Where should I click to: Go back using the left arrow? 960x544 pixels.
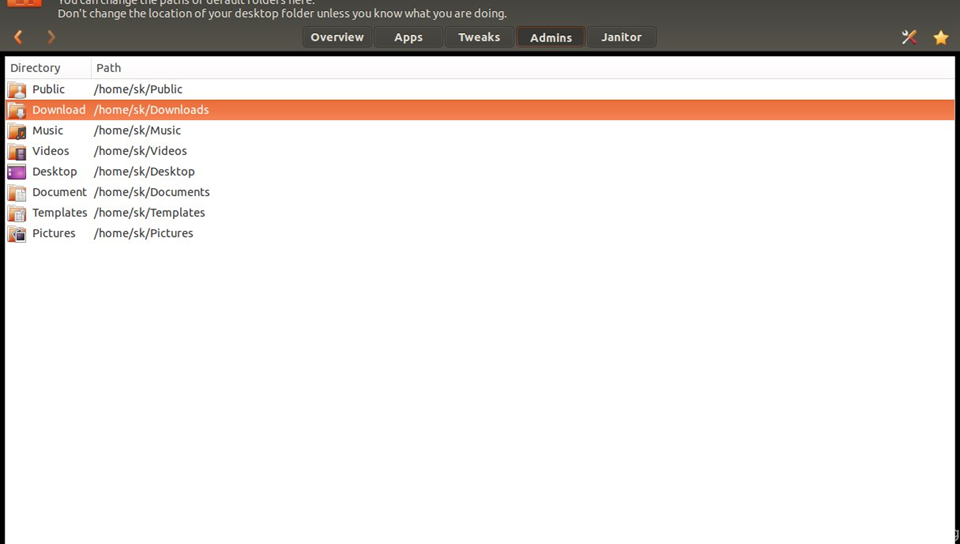18,37
